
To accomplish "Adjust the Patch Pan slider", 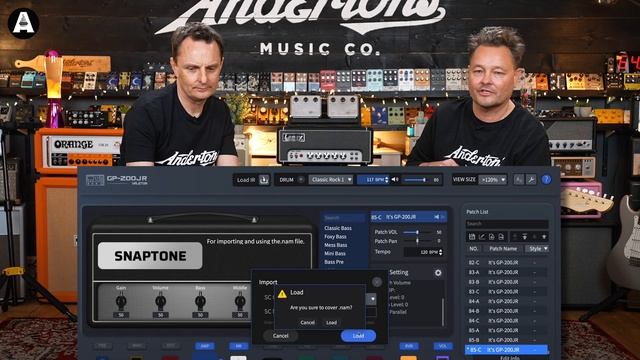I will point(418,241).
